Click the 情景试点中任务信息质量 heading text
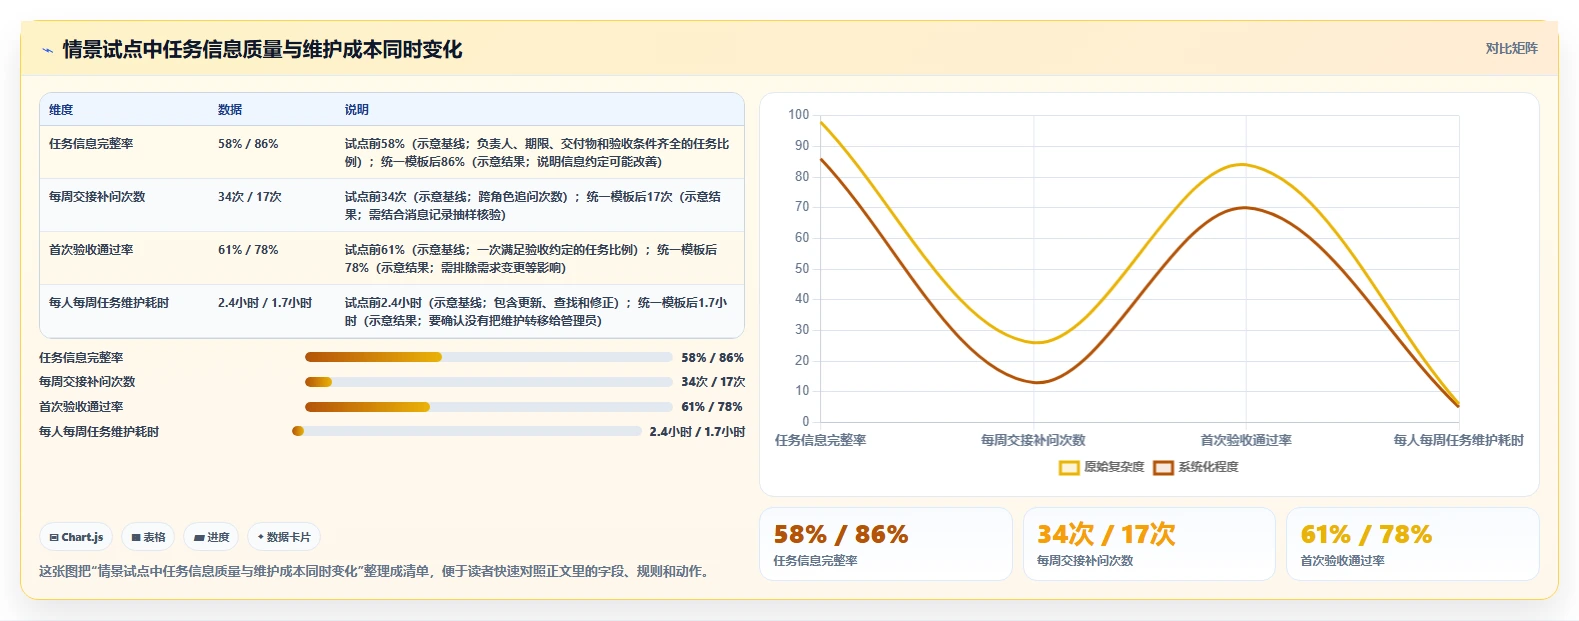The height and width of the screenshot is (621, 1579). click(x=262, y=50)
